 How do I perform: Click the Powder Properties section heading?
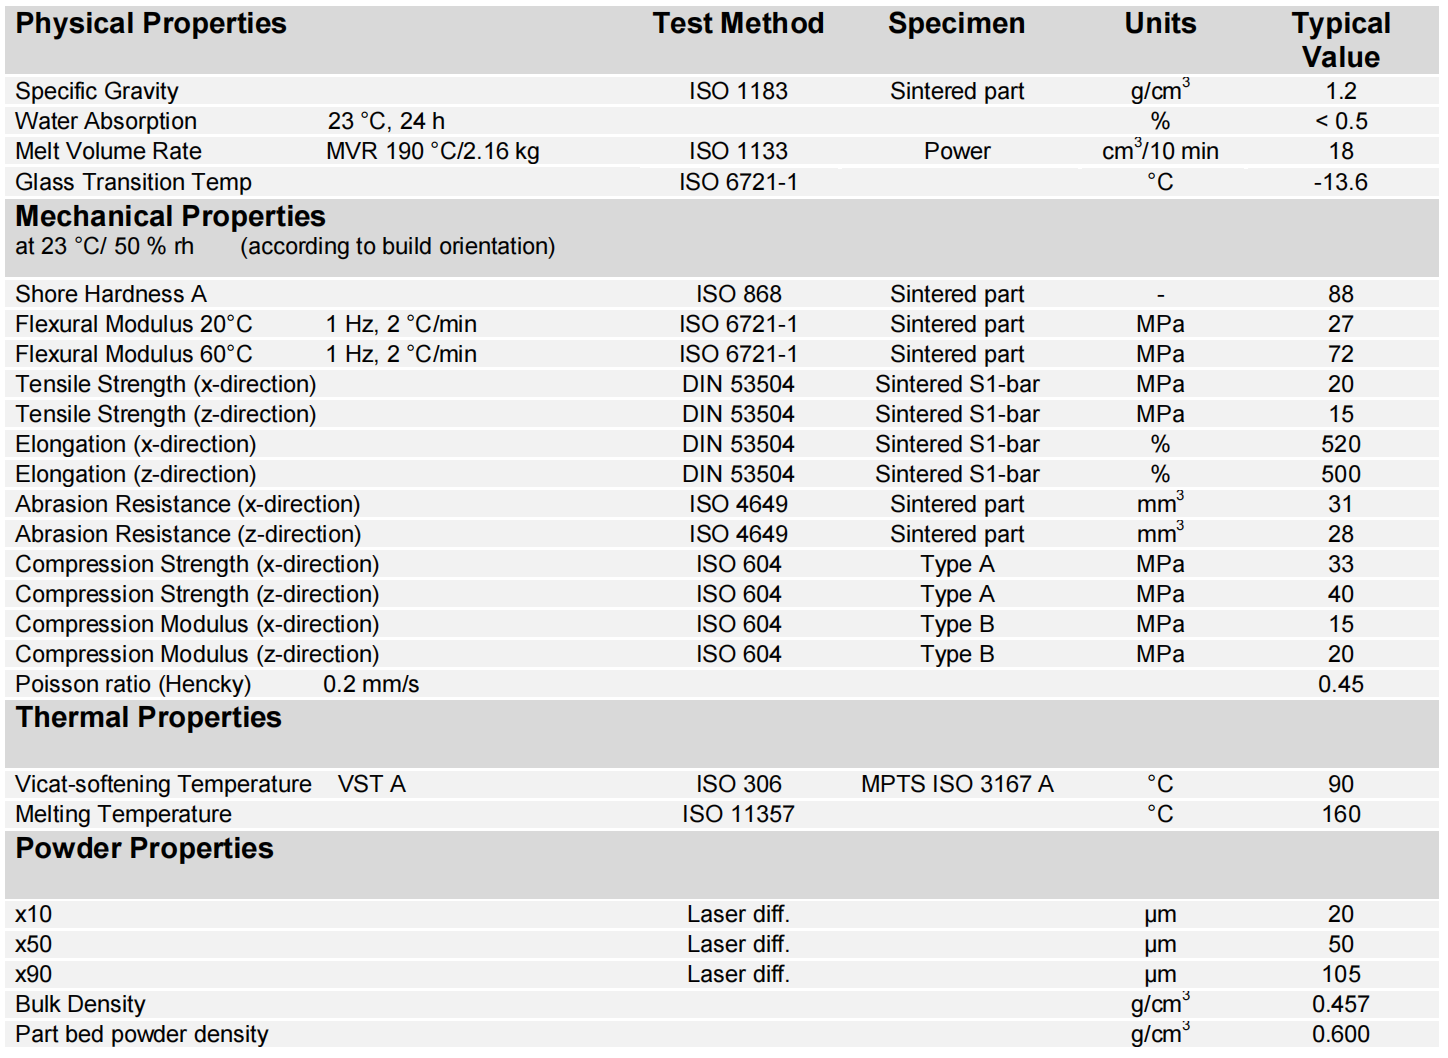144,848
